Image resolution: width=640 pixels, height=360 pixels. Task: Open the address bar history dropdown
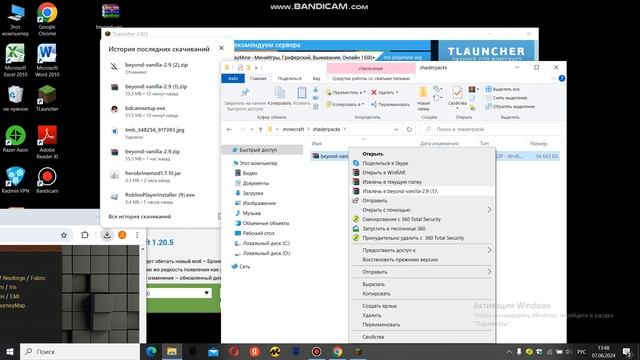[x=396, y=129]
